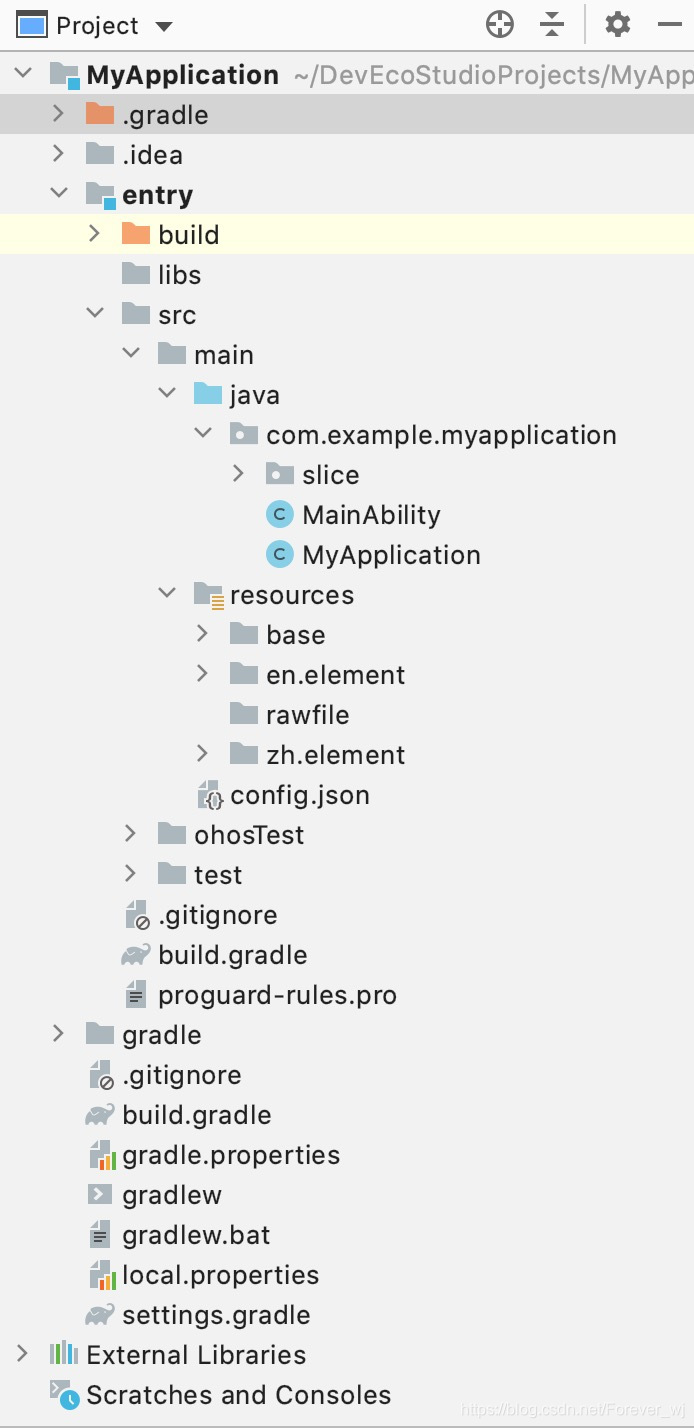The image size is (694, 1428).
Task: Select the rawfile folder
Action: pyautogui.click(x=307, y=715)
